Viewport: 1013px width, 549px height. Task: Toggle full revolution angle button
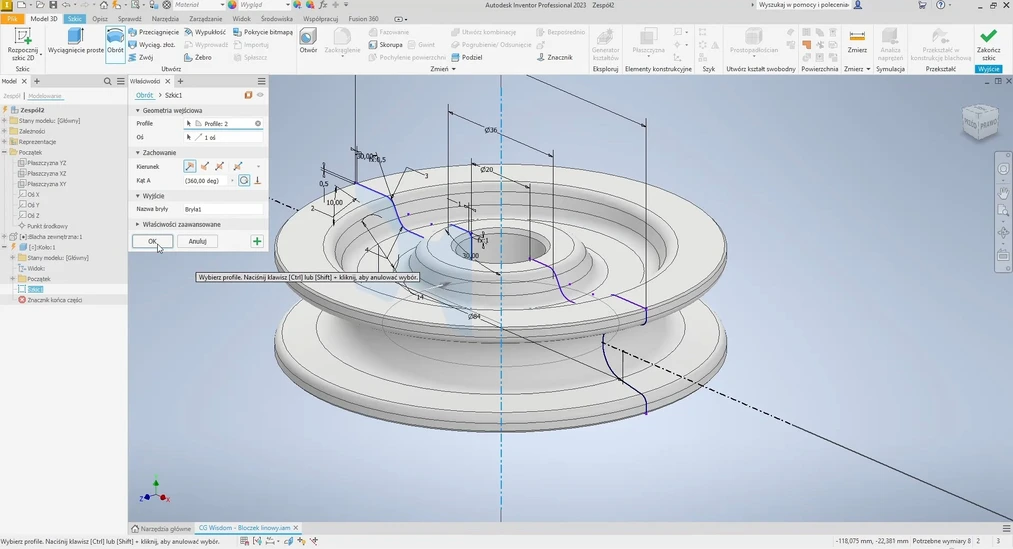[244, 181]
